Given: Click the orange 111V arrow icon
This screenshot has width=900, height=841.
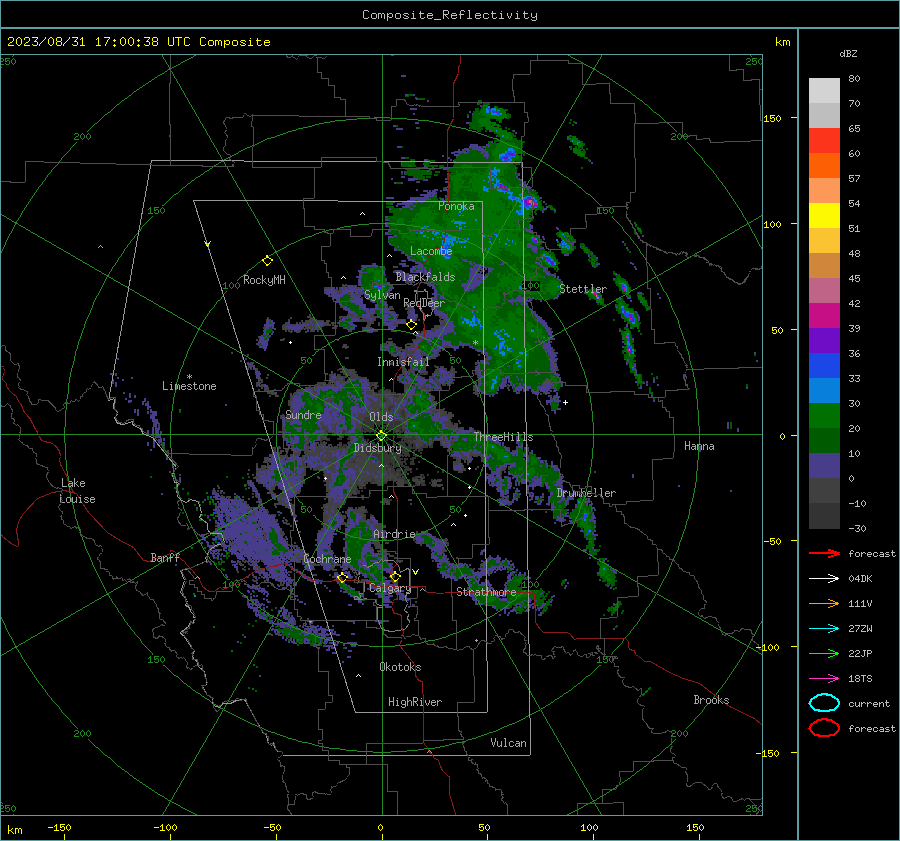Looking at the screenshot, I should 824,603.
